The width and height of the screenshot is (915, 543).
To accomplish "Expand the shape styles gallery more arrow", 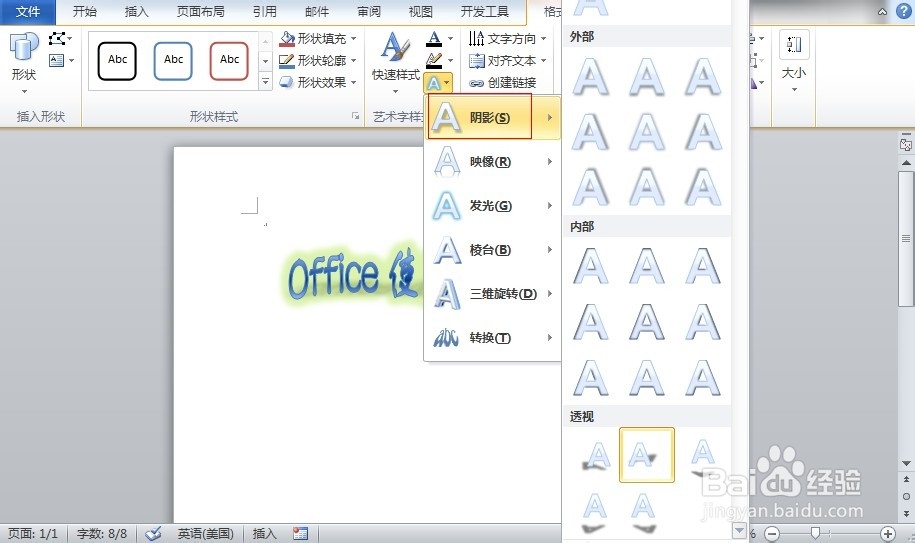I will [x=266, y=81].
